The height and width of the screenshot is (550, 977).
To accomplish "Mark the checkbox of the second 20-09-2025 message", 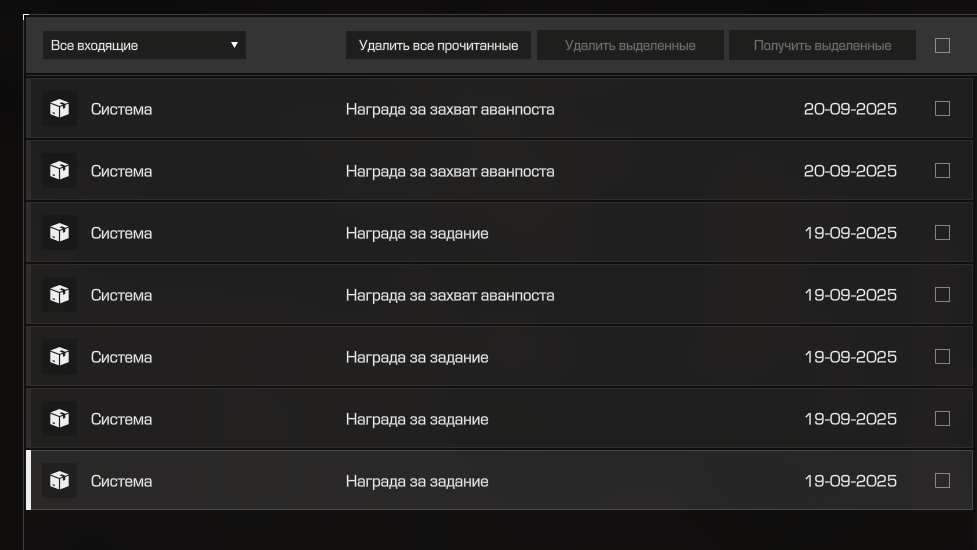I will pos(942,171).
